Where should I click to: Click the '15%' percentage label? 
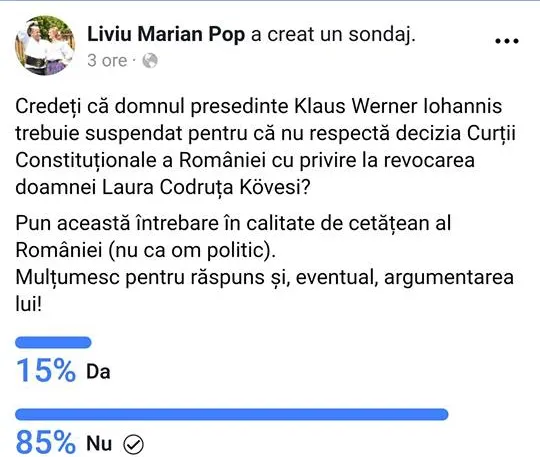pos(46,371)
